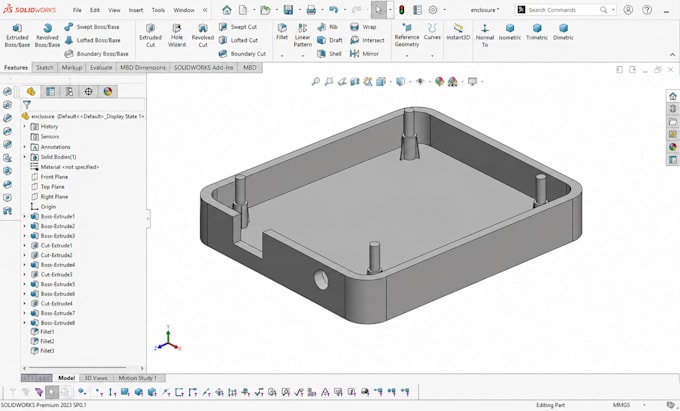Toggle the Normal To view button

pos(485,35)
